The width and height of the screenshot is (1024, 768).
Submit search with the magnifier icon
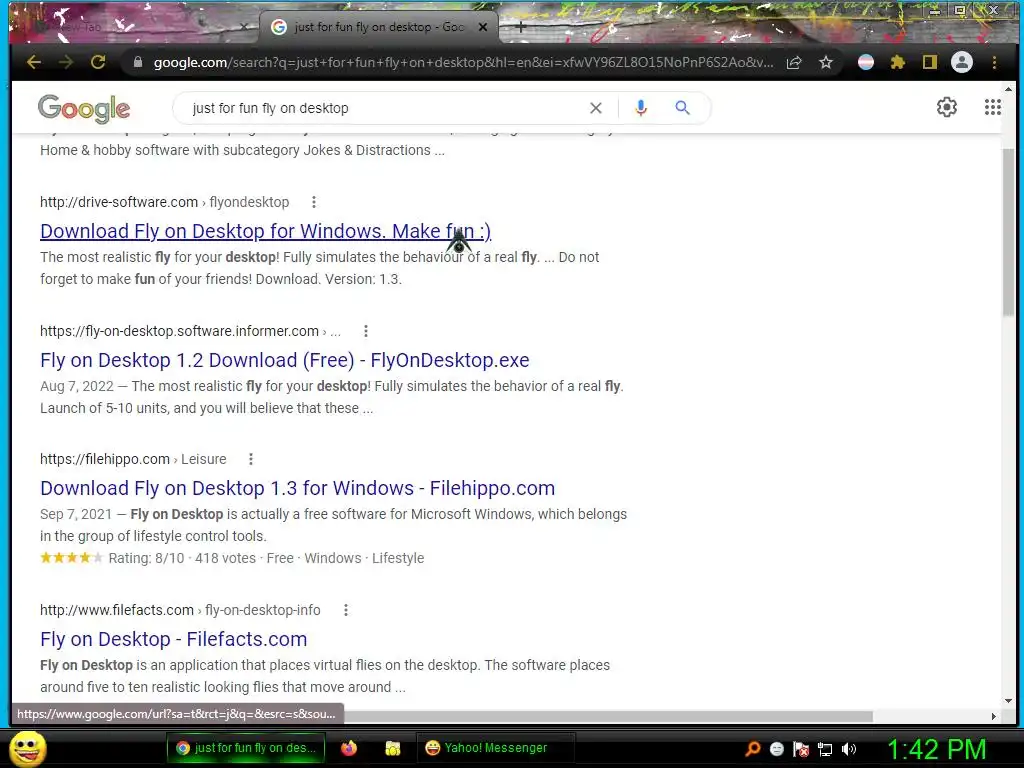(x=682, y=108)
